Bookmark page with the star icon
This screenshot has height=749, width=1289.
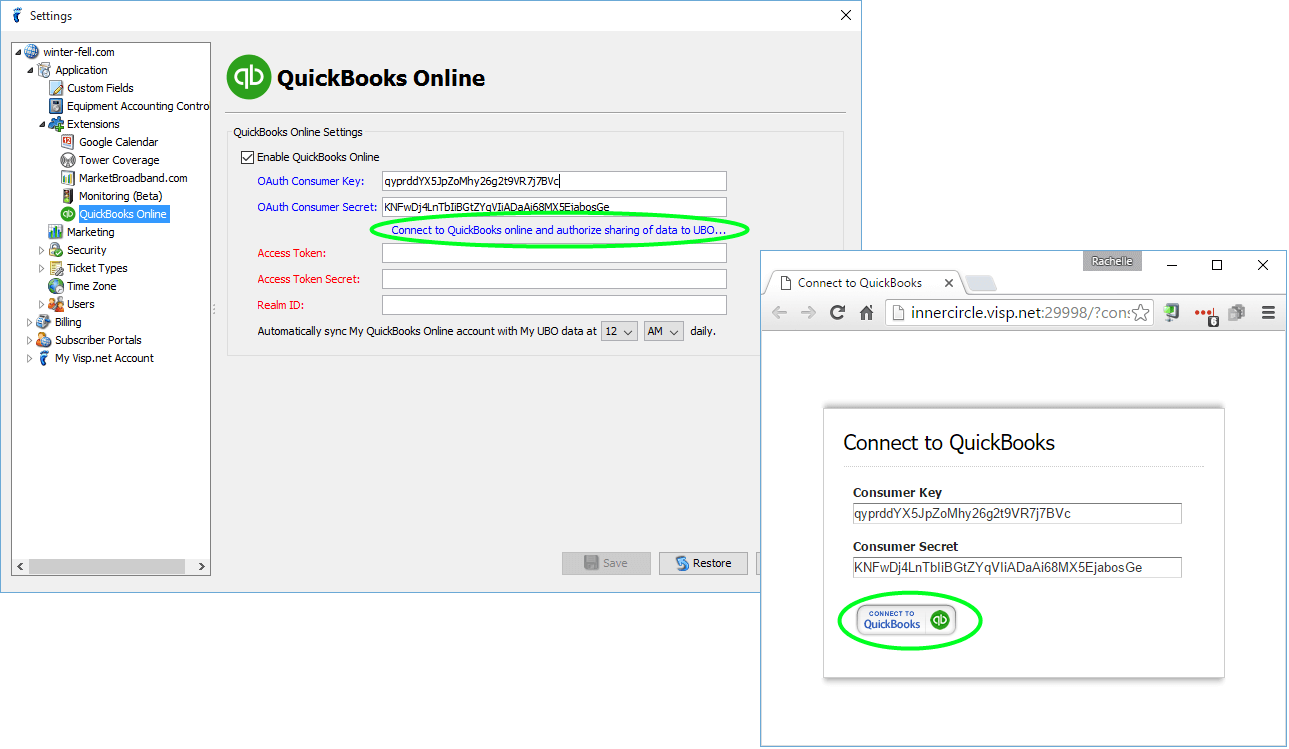[1140, 313]
